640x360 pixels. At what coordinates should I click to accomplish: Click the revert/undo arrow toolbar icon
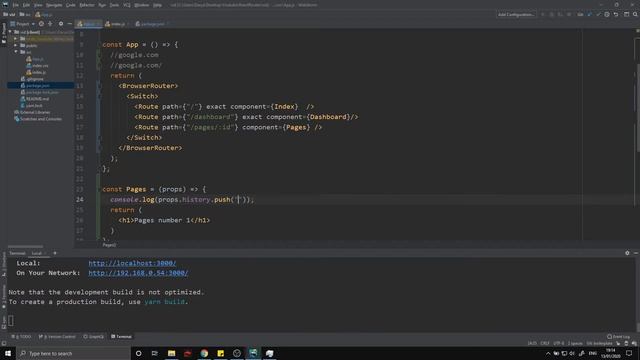pyautogui.click(x=616, y=14)
